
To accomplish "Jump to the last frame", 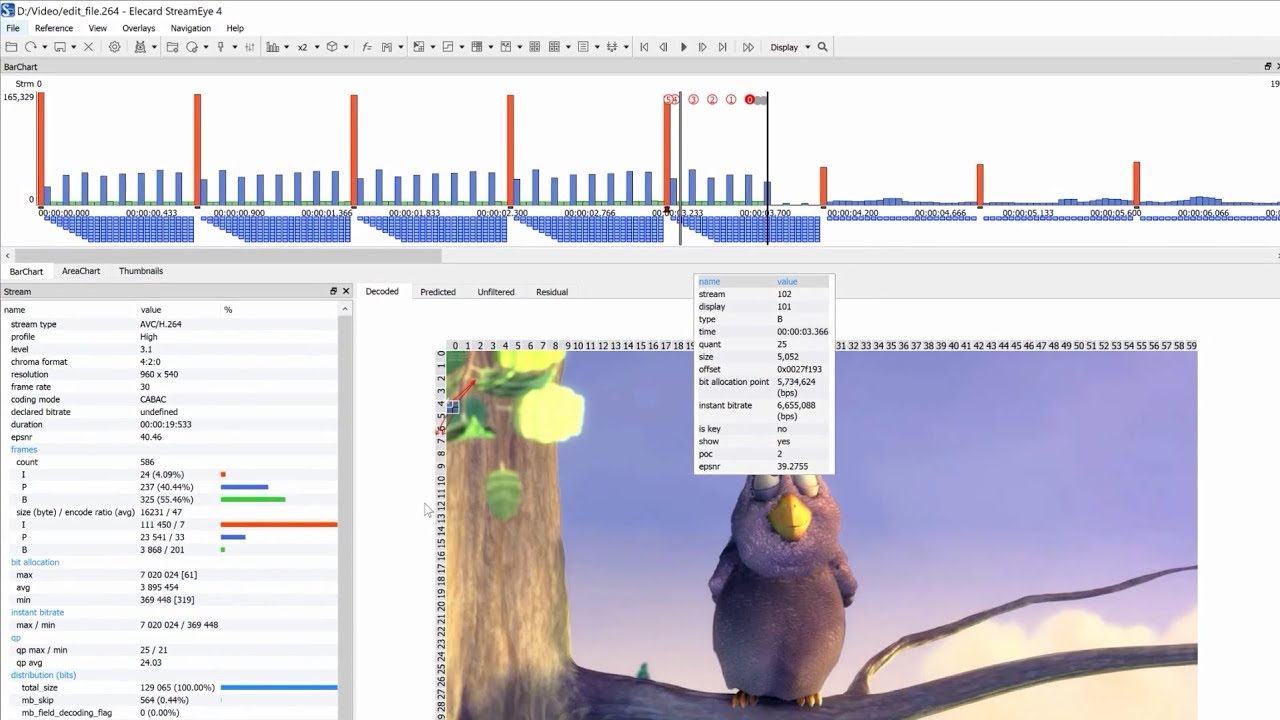I will (721, 47).
